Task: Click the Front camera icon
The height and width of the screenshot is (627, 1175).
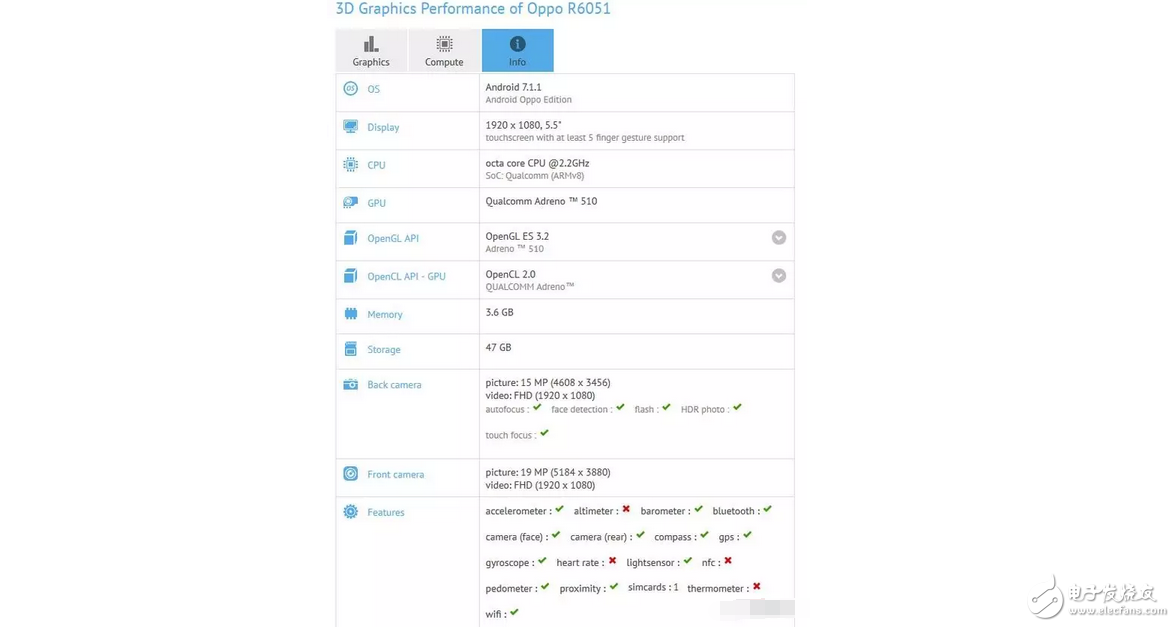Action: [x=350, y=474]
